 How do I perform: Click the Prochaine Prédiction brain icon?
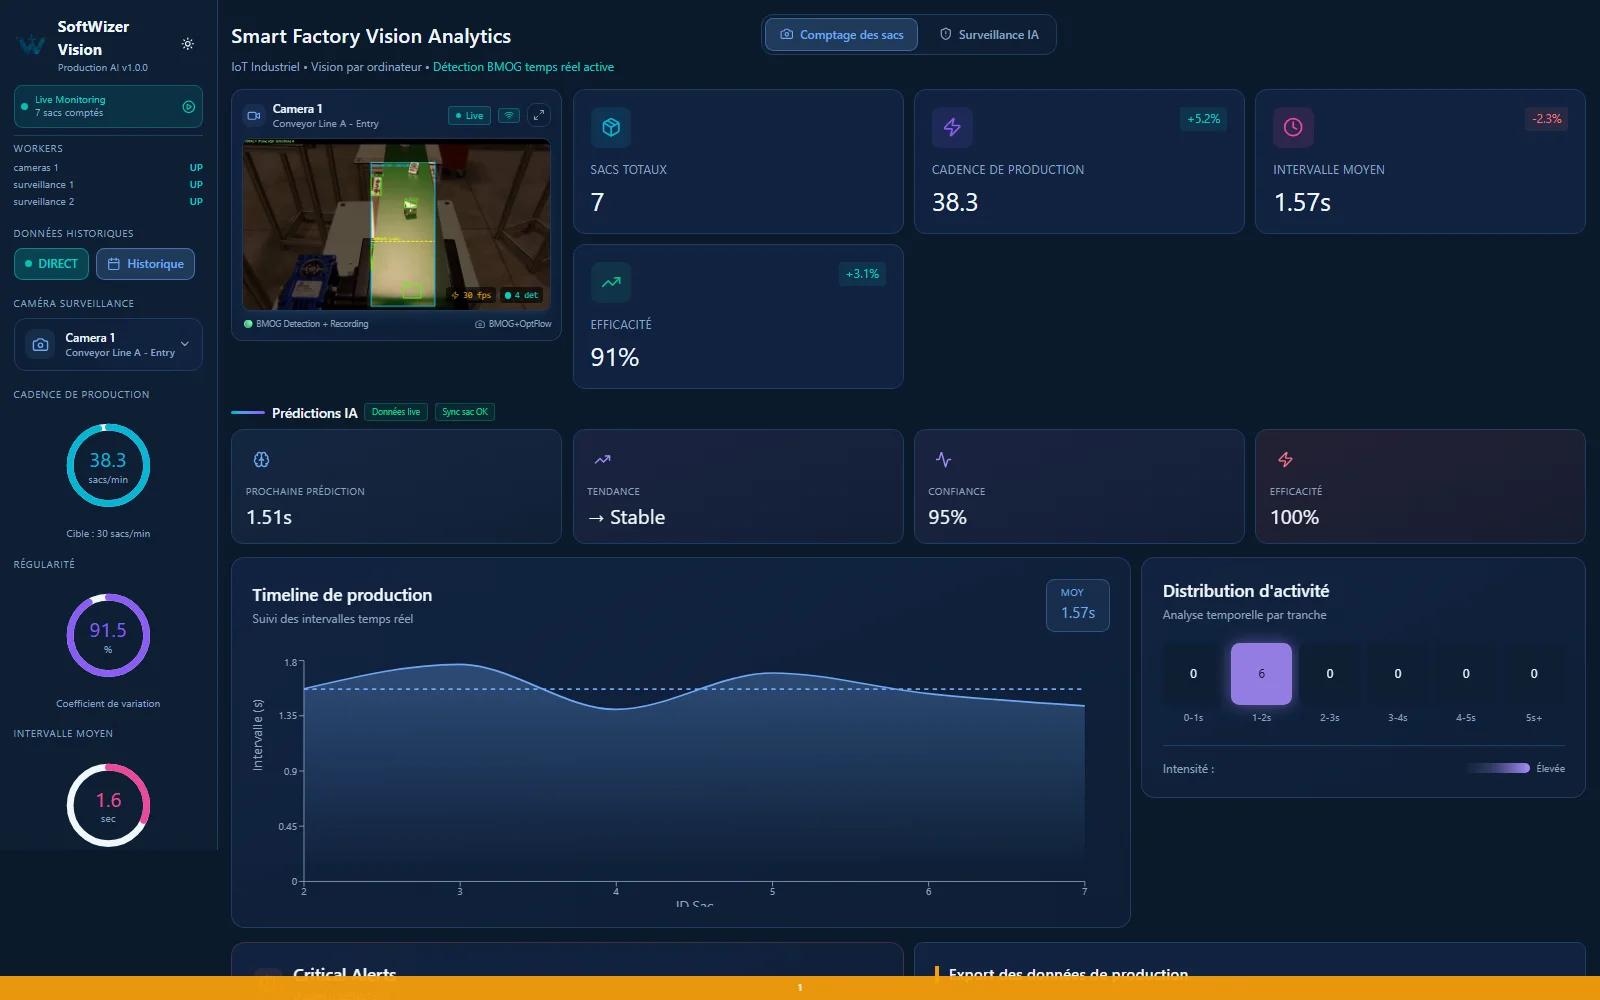pos(262,460)
